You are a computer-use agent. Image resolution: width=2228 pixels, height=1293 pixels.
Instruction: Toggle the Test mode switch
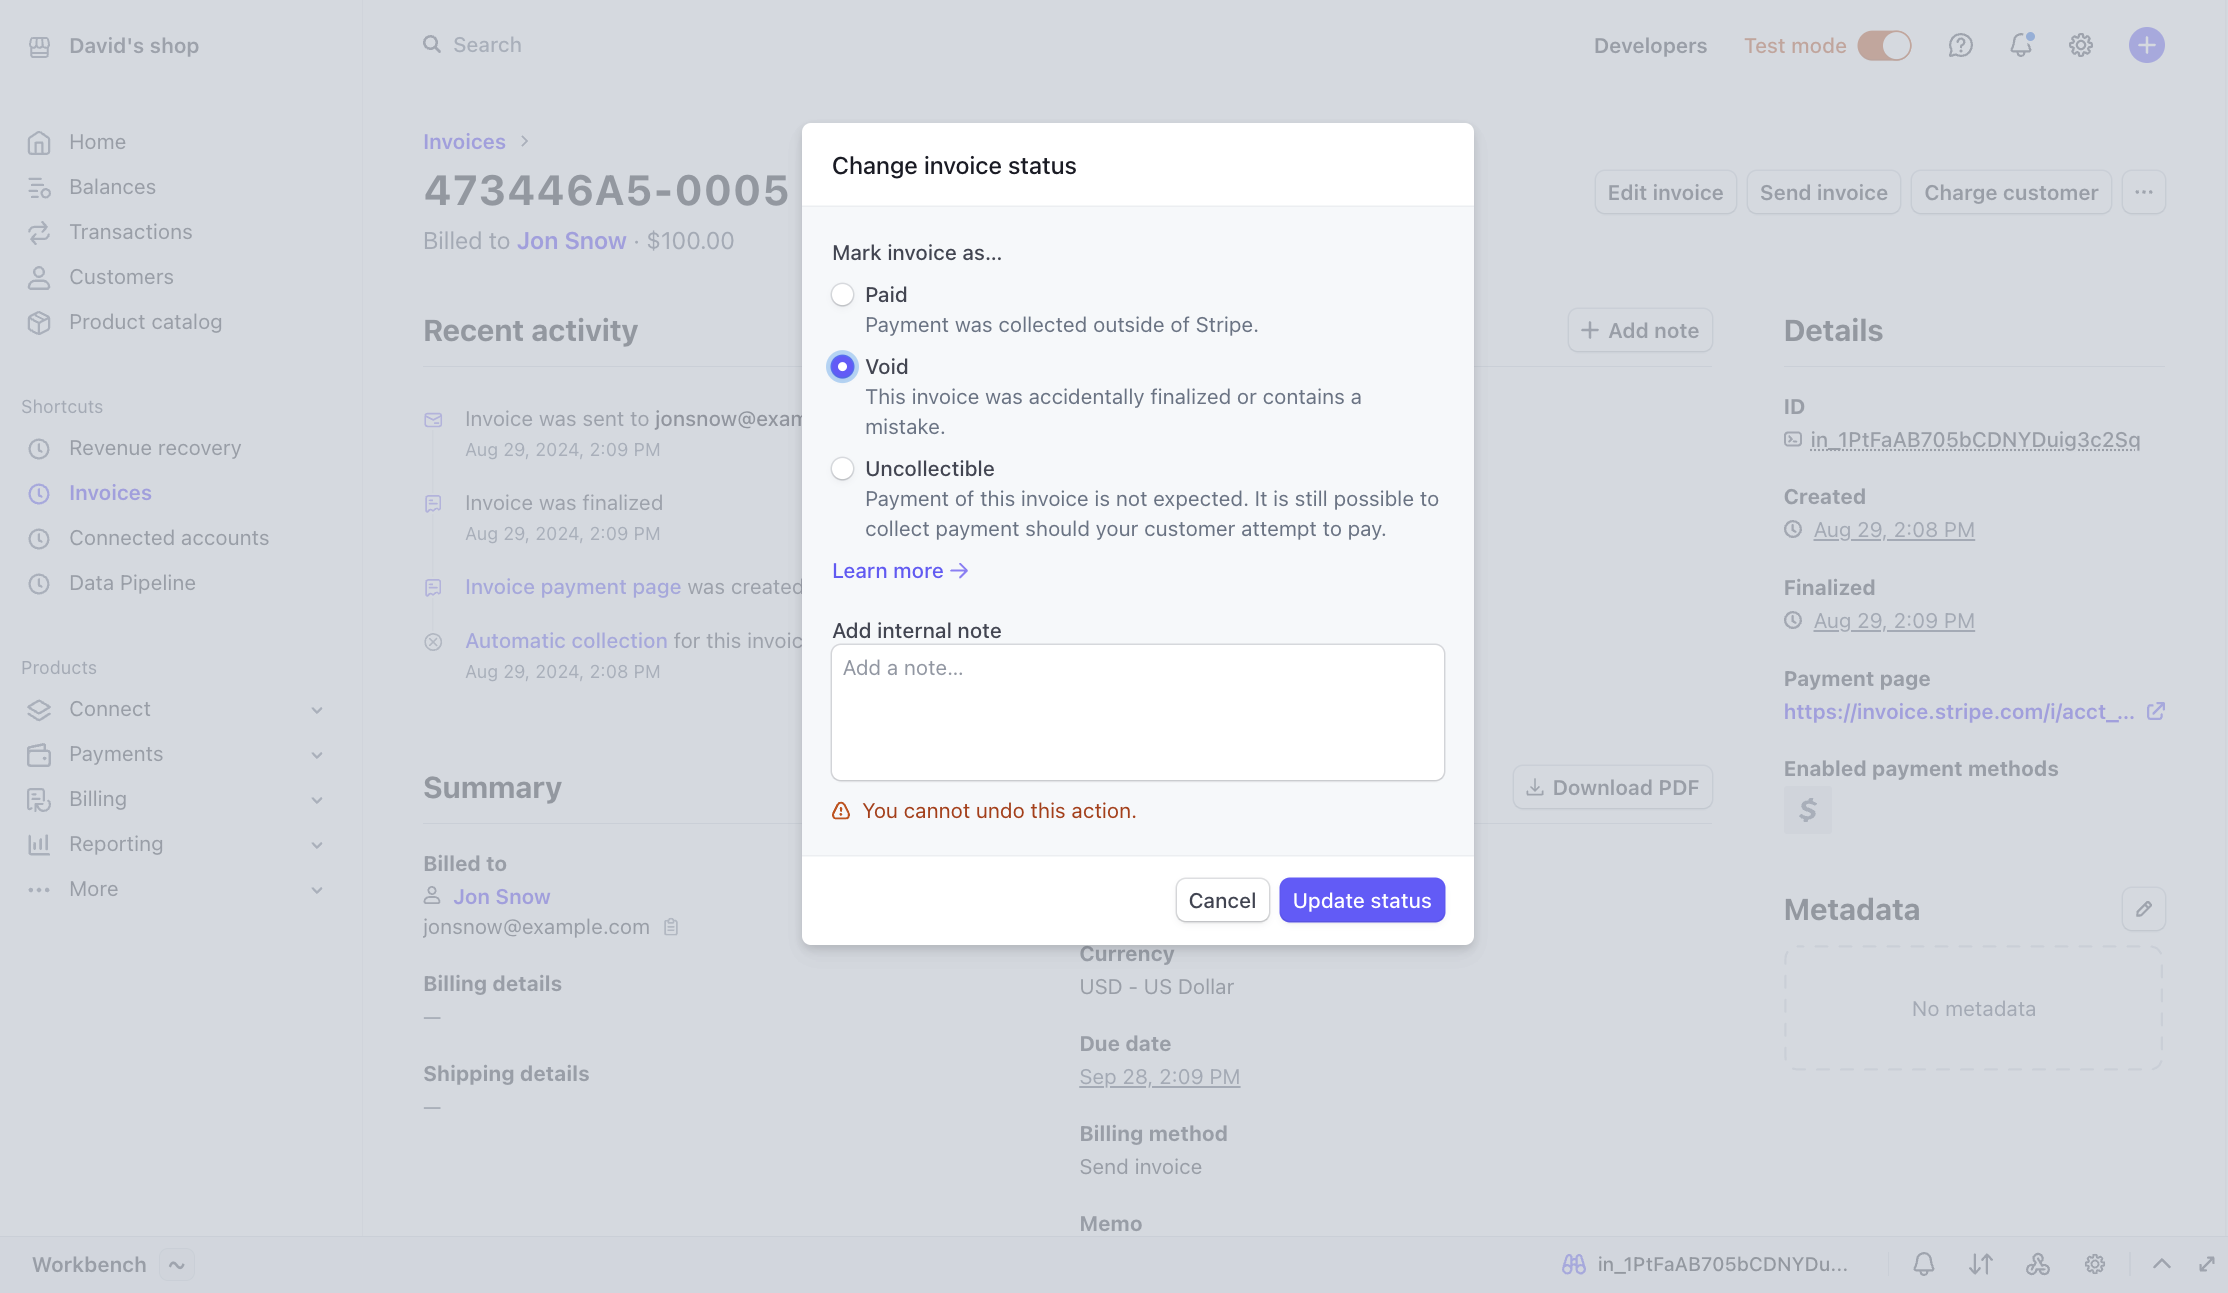(x=1884, y=45)
